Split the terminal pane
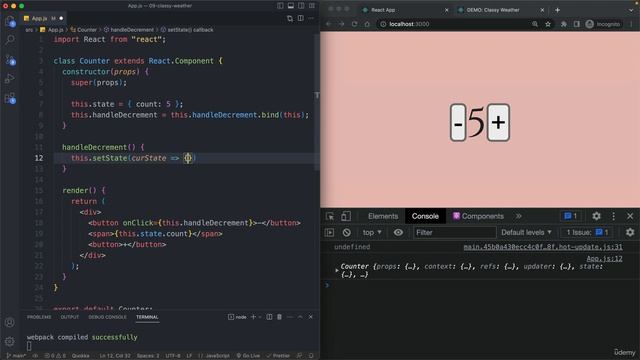The height and width of the screenshot is (360, 640). 269,317
